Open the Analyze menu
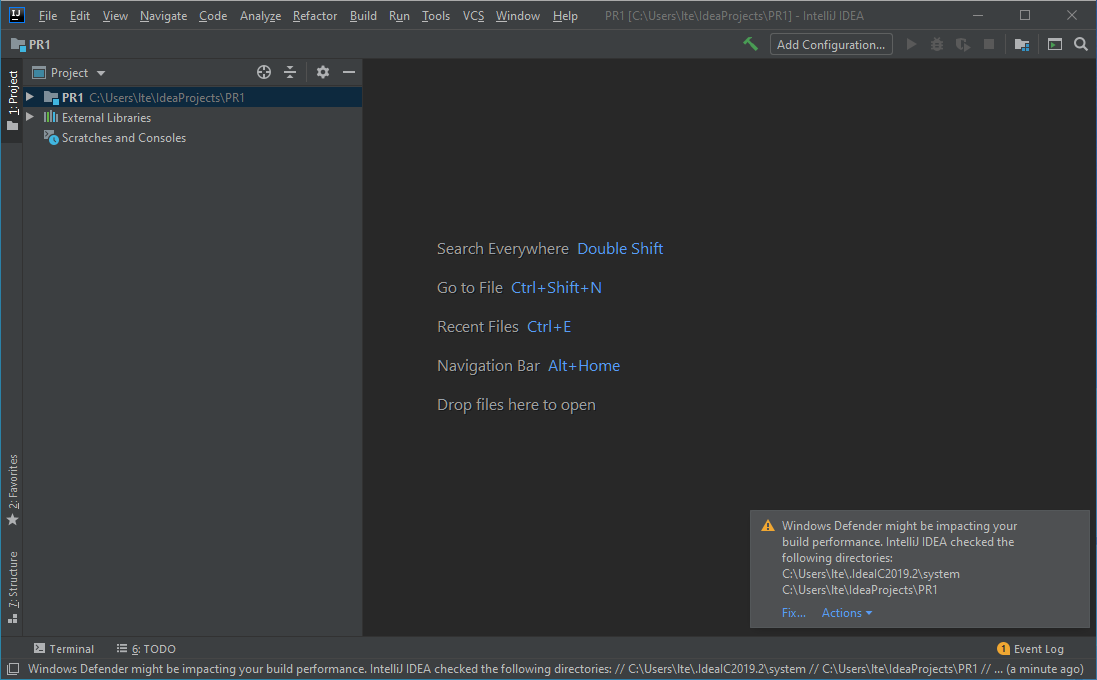 260,15
